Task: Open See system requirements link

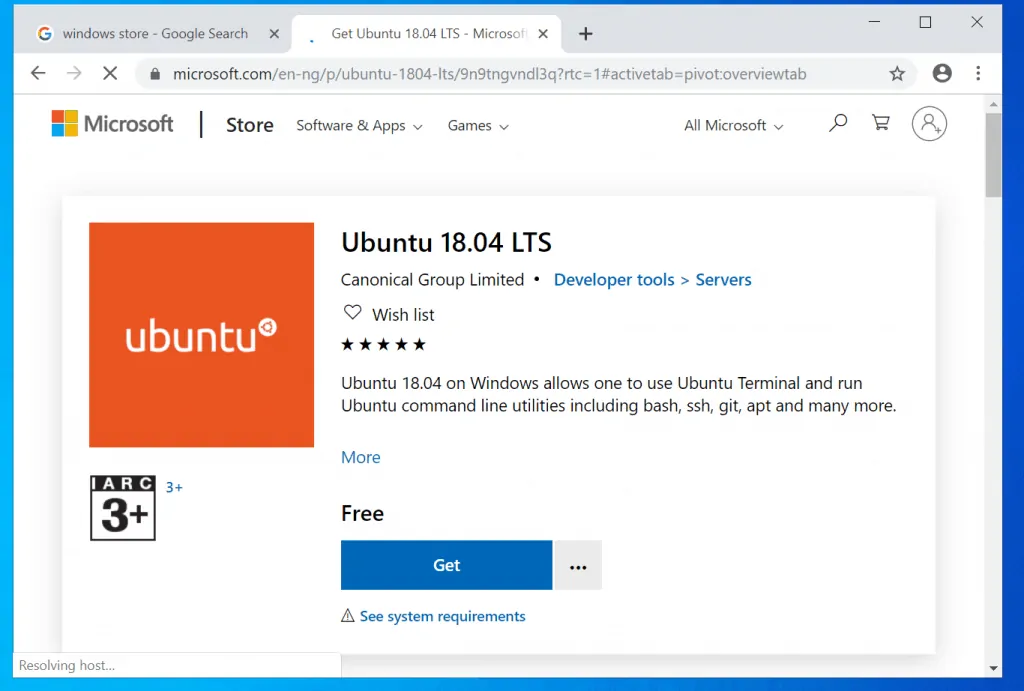Action: click(442, 616)
